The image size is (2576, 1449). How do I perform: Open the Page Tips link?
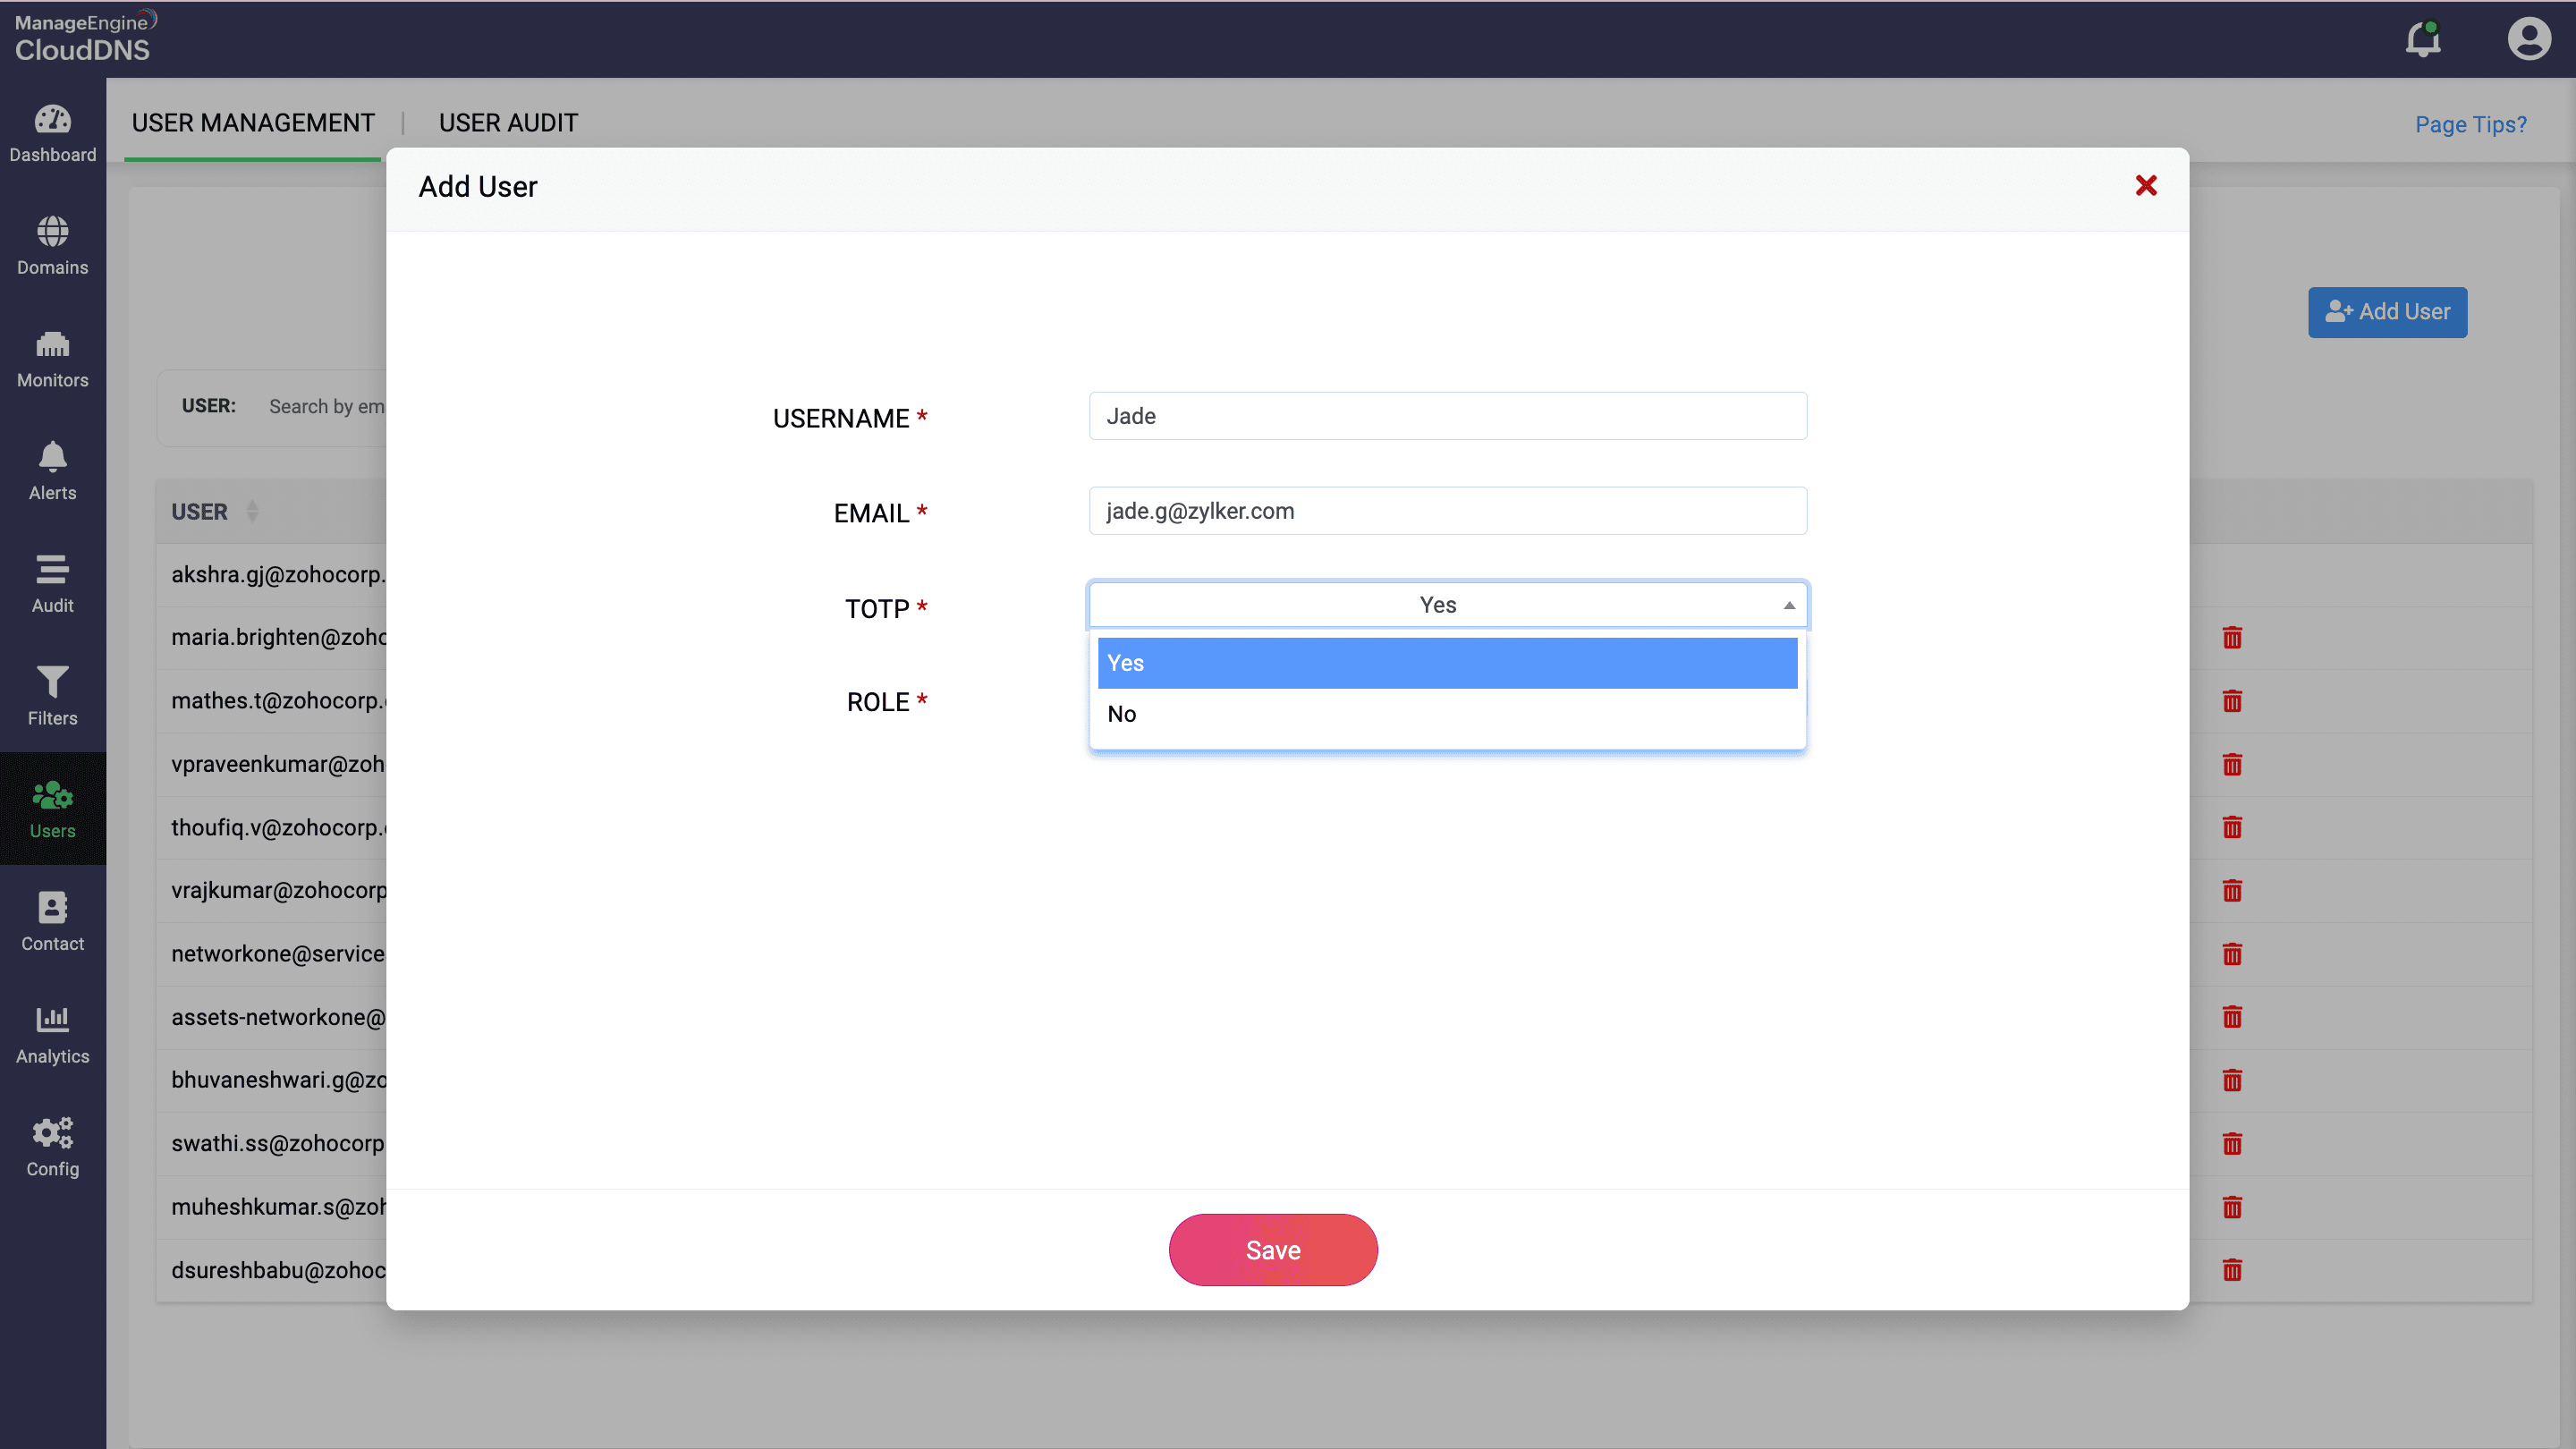coord(2470,124)
